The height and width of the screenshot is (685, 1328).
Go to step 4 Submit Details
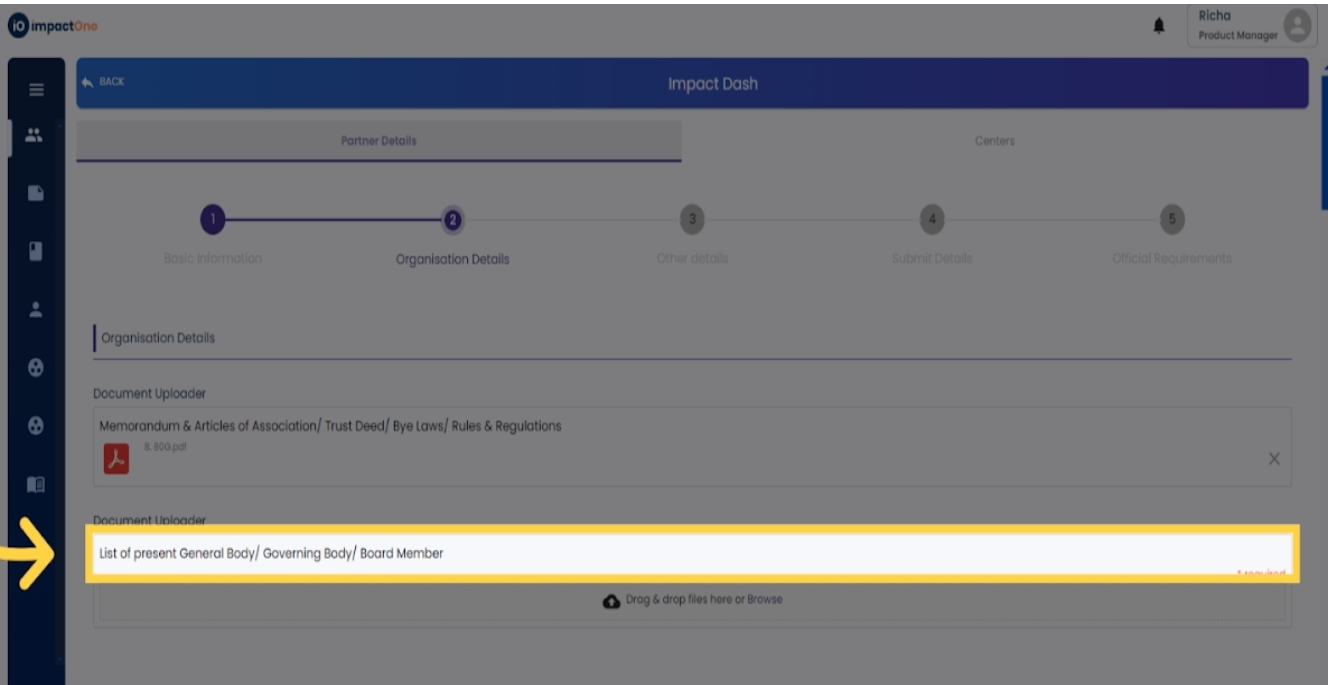(x=932, y=220)
